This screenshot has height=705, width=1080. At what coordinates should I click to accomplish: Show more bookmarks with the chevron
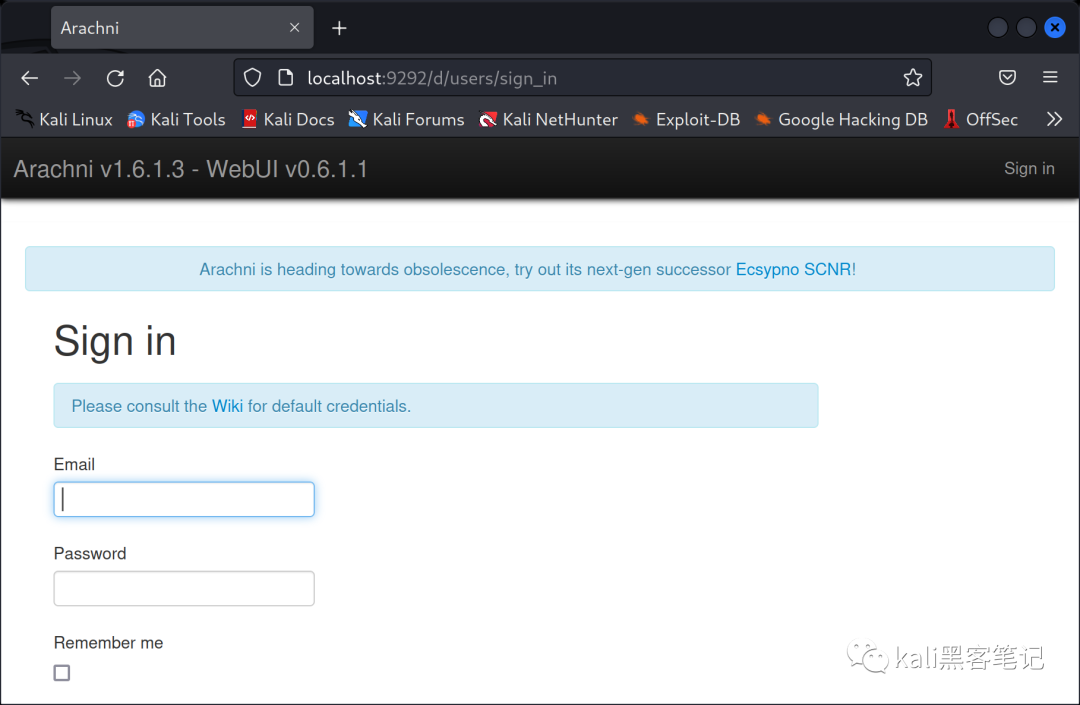point(1054,119)
